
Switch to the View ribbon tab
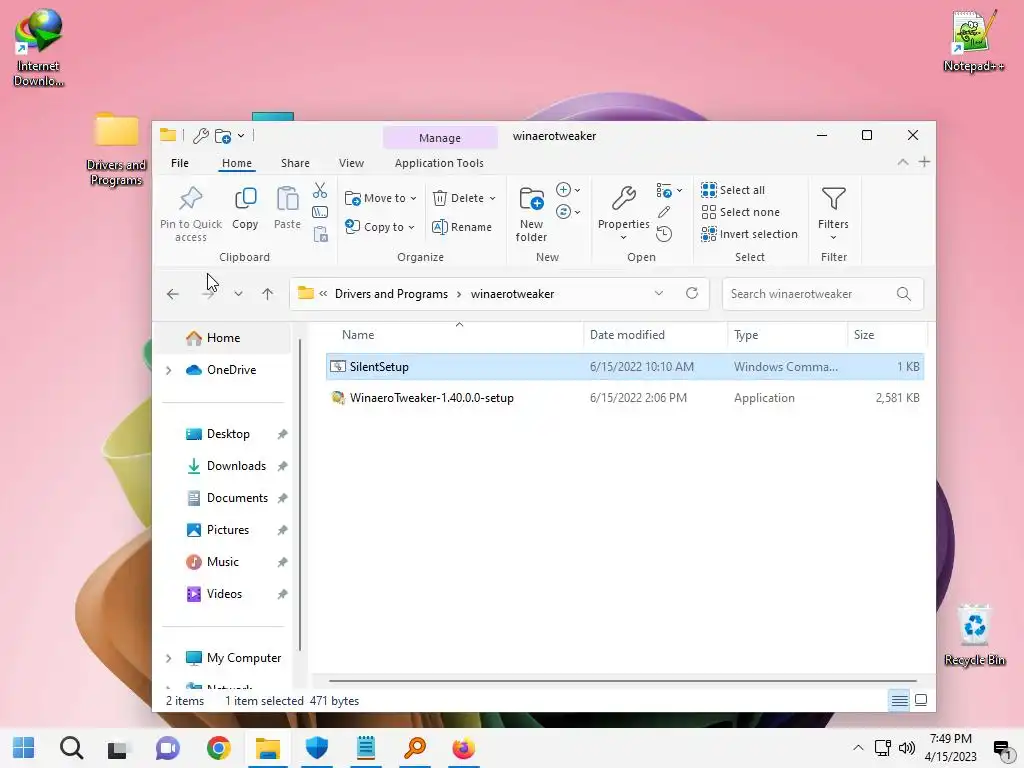click(x=351, y=163)
